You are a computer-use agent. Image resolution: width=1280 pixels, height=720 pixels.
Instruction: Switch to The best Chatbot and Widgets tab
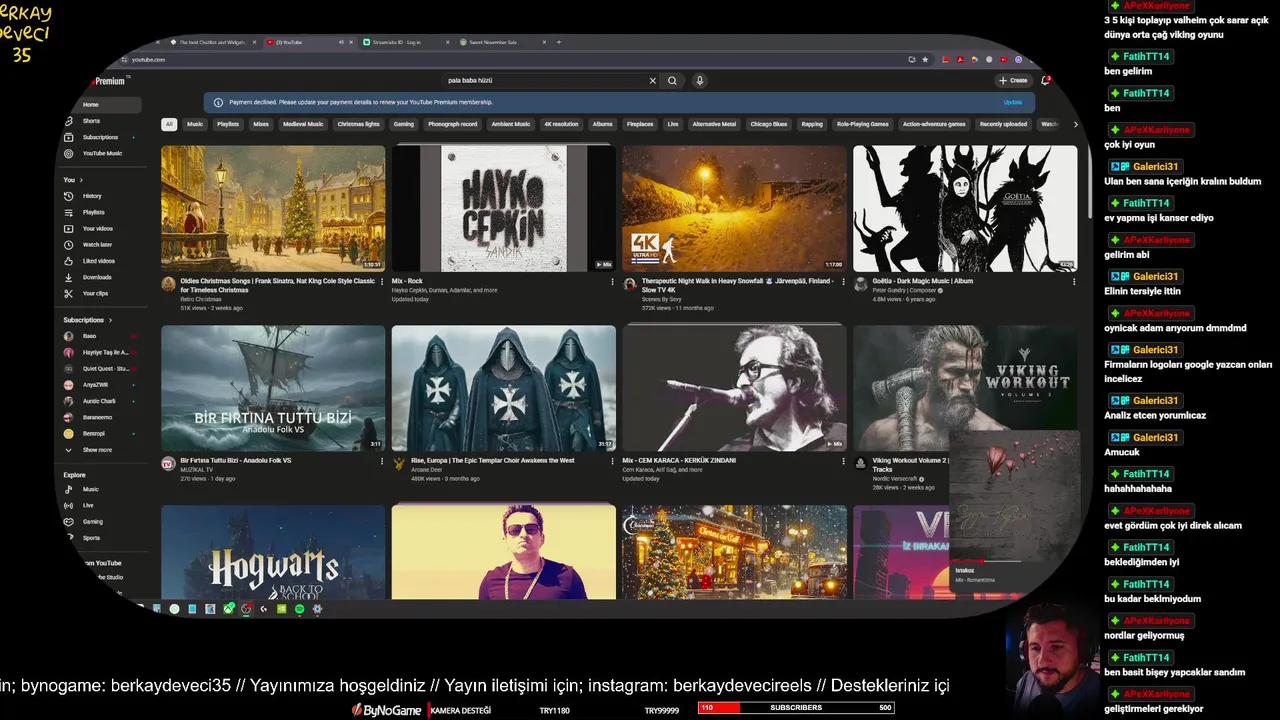tap(211, 42)
